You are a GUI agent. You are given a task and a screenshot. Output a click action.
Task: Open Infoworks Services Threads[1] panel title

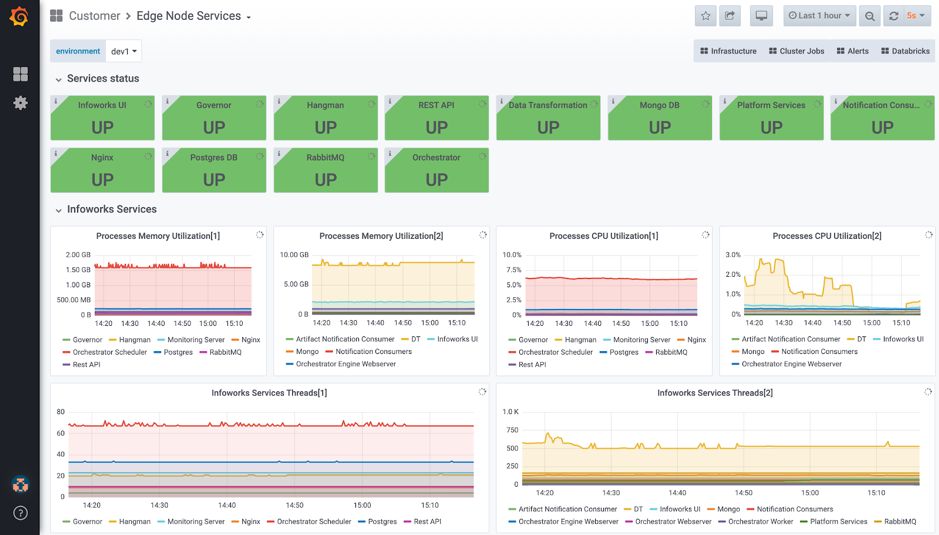click(269, 393)
